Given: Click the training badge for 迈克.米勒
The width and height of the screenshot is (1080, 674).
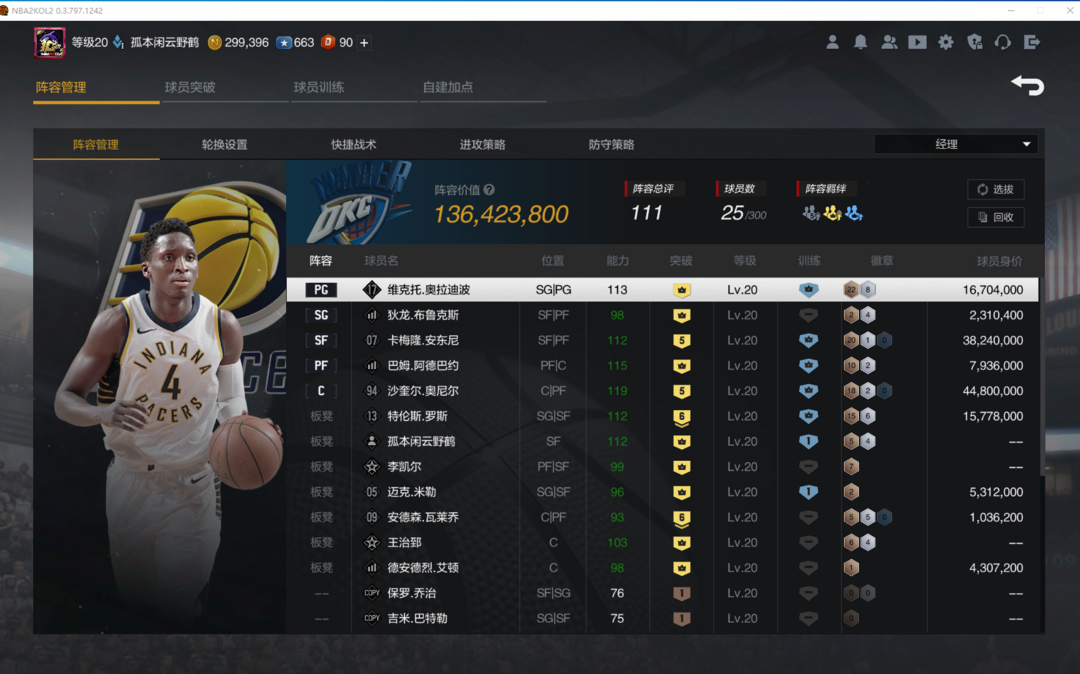Looking at the screenshot, I should [x=809, y=492].
